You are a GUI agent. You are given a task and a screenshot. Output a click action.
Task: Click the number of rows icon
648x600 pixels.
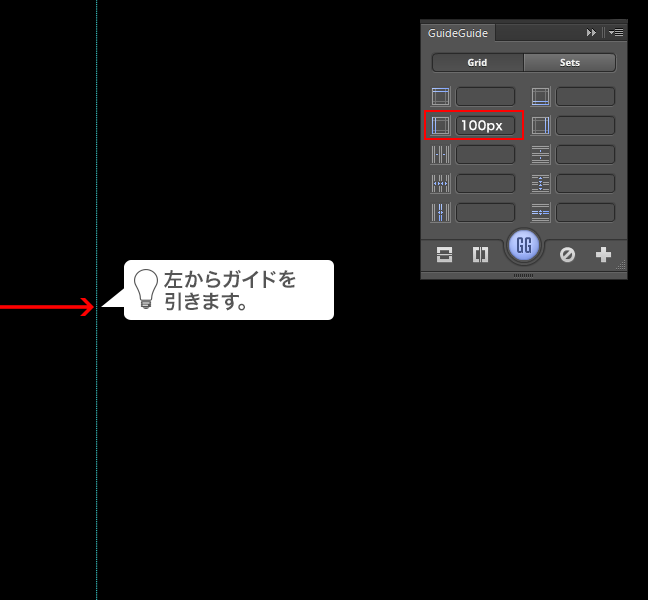click(x=541, y=155)
